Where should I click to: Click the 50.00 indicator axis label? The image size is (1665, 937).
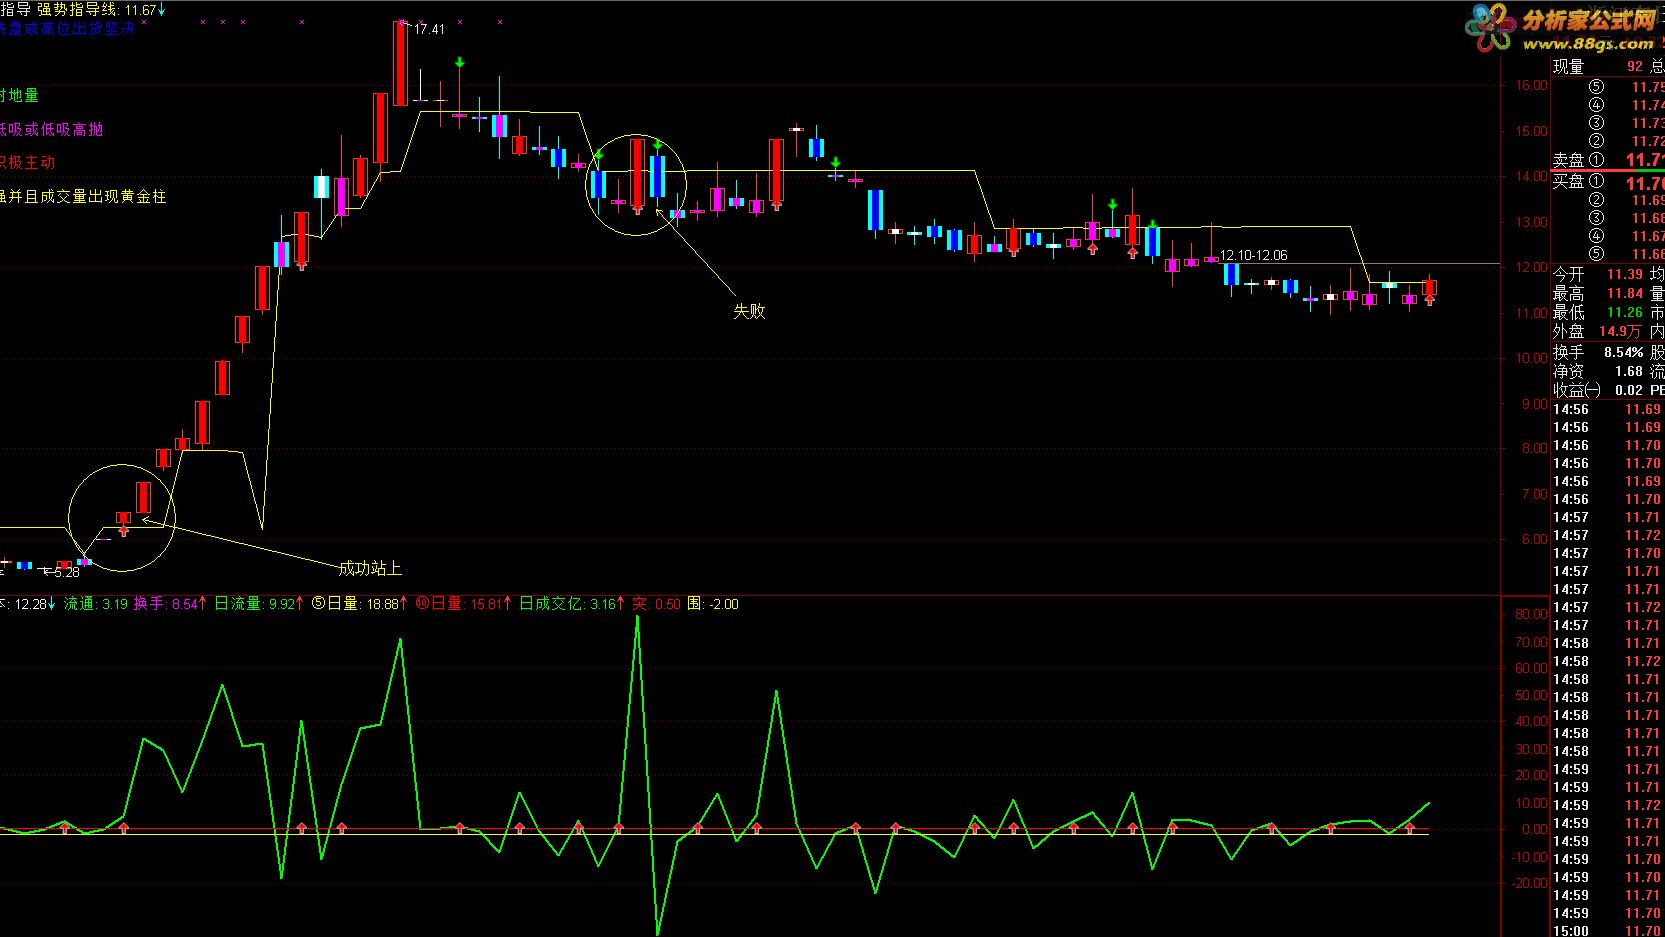(1531, 695)
